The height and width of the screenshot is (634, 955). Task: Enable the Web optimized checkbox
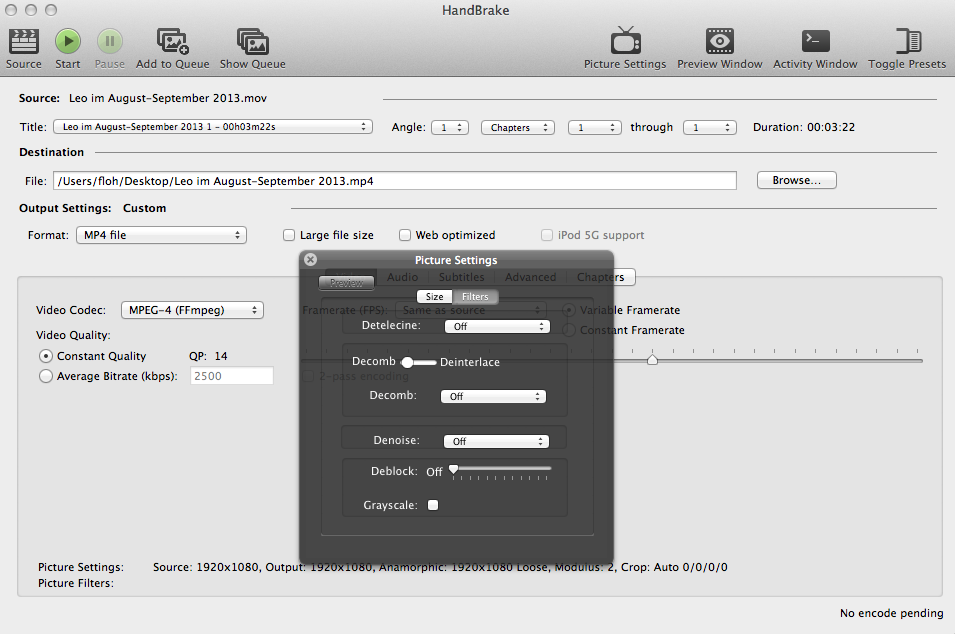click(404, 235)
